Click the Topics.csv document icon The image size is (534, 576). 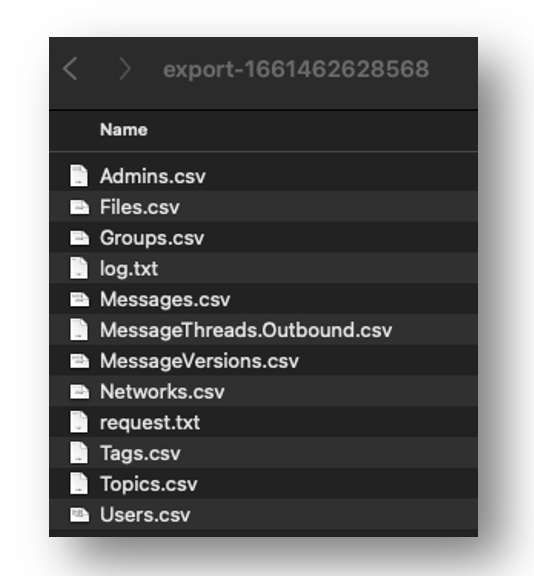[x=79, y=483]
